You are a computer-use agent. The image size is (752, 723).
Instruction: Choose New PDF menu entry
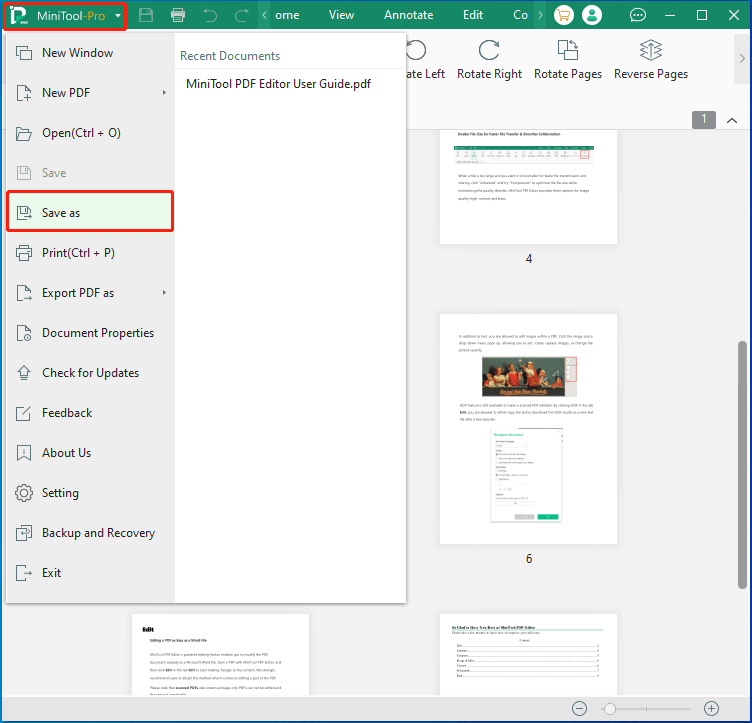pos(90,93)
